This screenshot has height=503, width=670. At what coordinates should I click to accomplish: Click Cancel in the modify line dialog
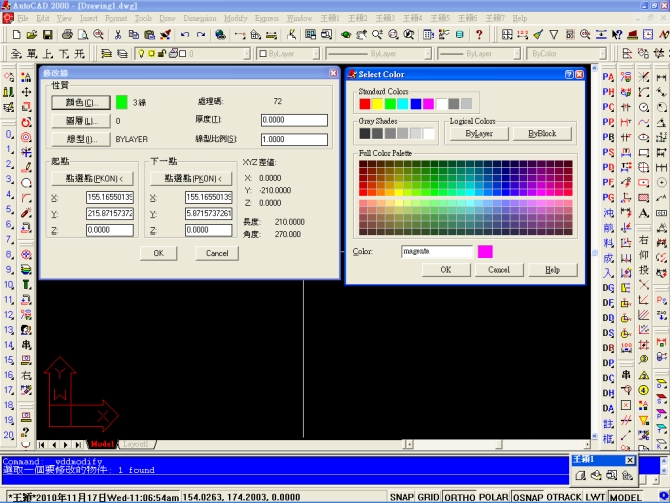pyautogui.click(x=217, y=253)
